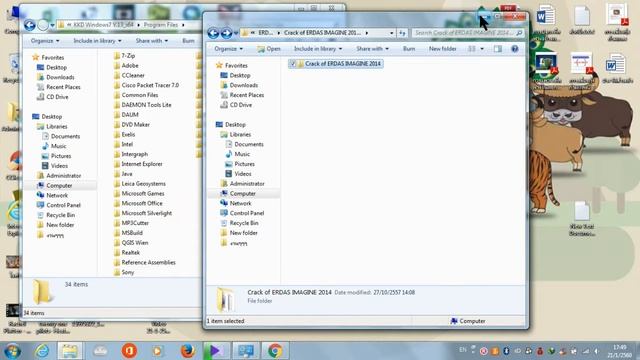Screen dimensions: 640x360
Task: Select Computer in front window sidebar
Action: click(x=238, y=193)
